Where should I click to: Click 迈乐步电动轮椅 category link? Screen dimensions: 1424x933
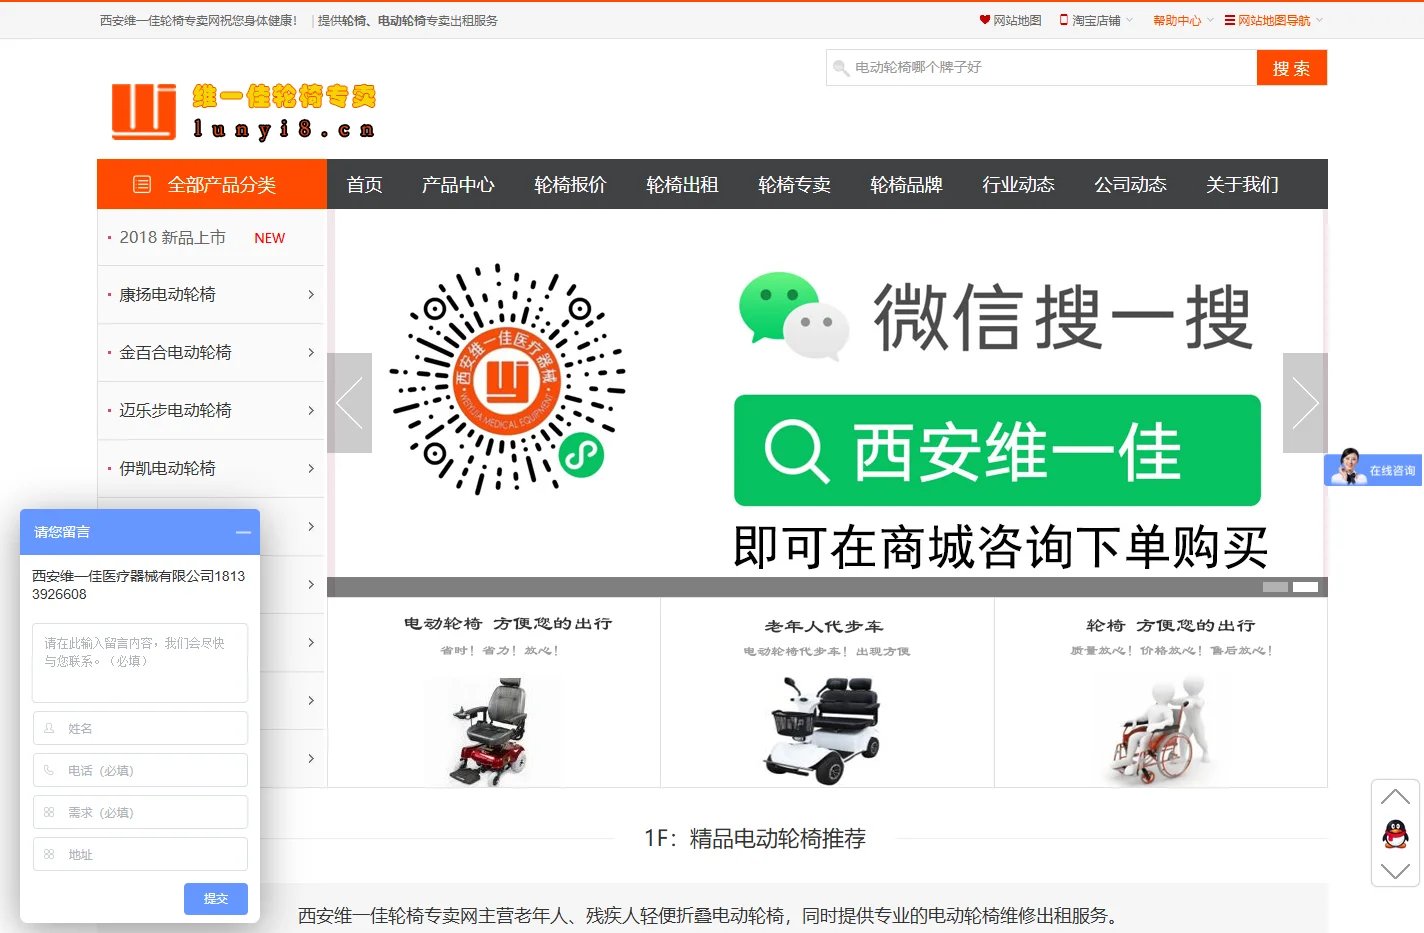(175, 411)
